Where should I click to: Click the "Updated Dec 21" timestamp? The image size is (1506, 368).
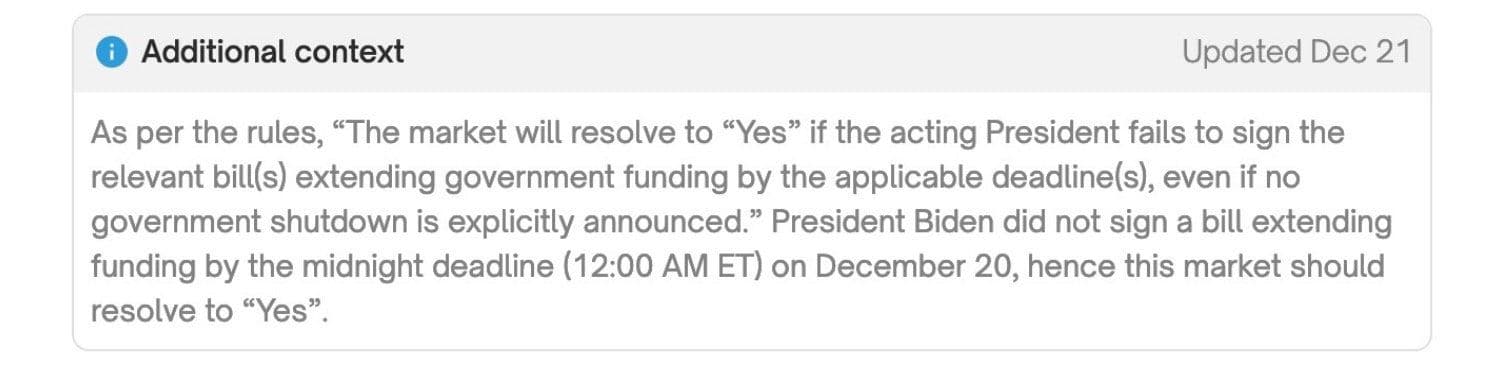coord(1296,52)
